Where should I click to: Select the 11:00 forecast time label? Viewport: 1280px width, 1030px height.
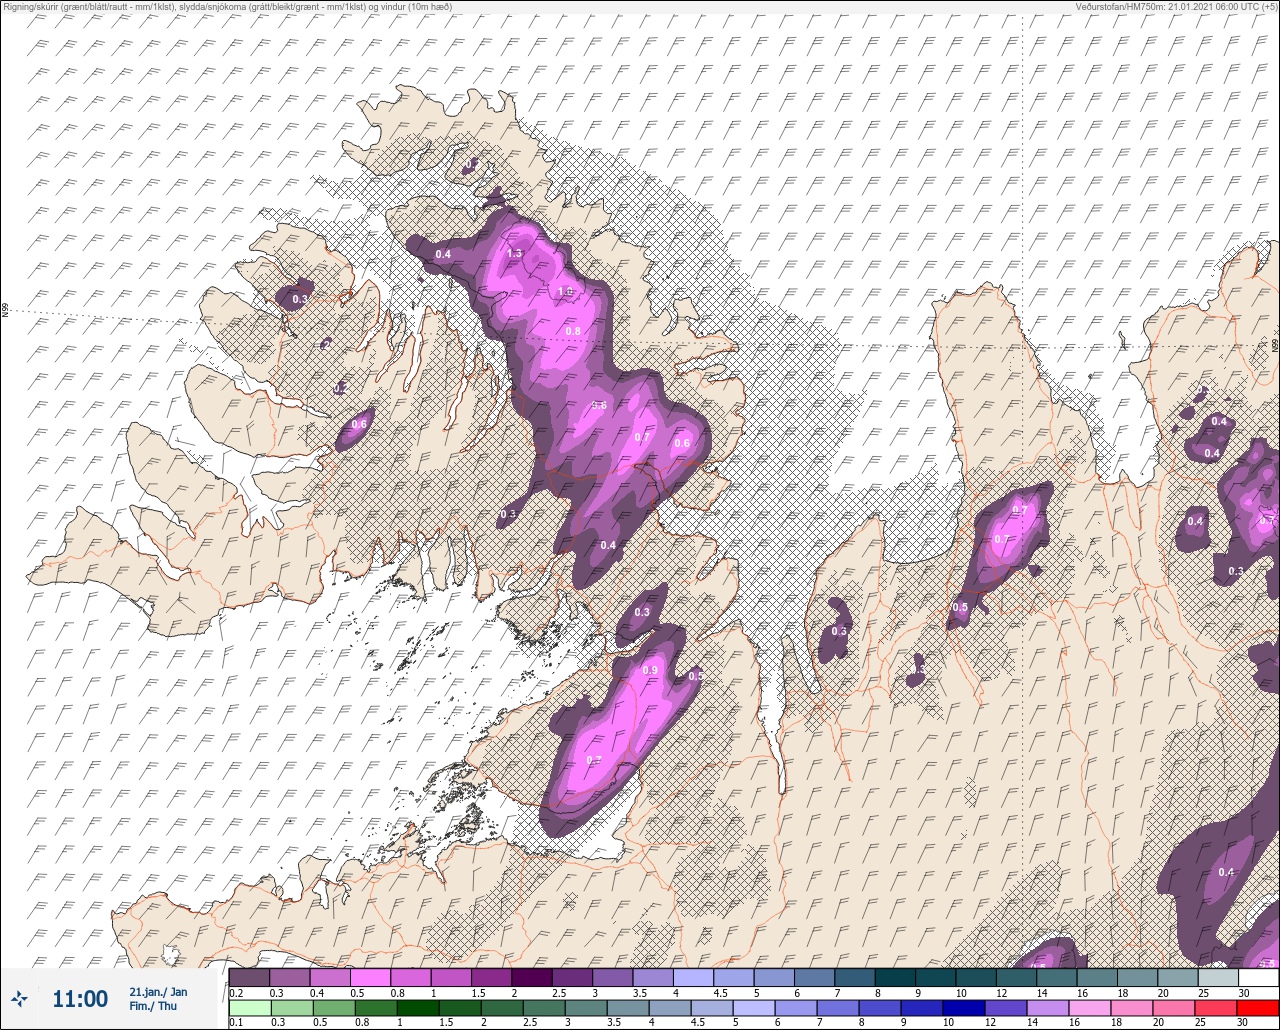point(80,999)
